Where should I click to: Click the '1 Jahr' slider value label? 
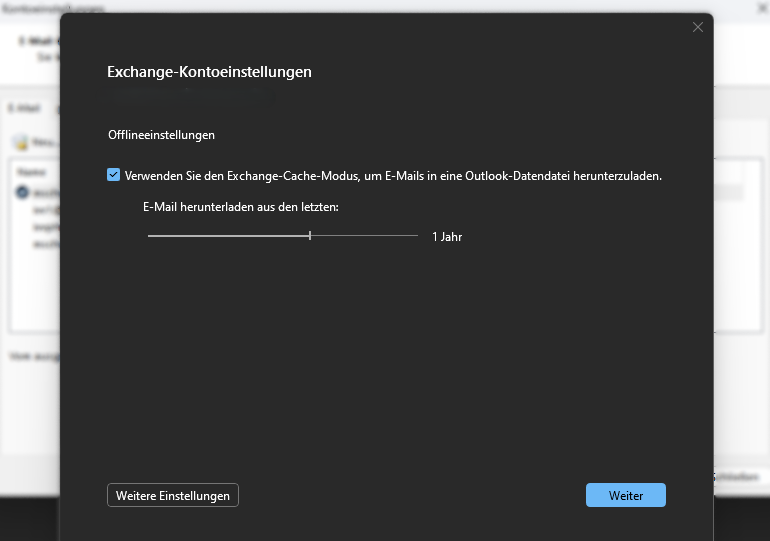click(447, 237)
